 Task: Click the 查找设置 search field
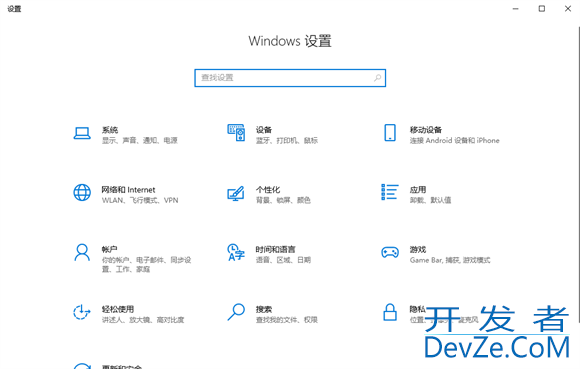[x=290, y=78]
